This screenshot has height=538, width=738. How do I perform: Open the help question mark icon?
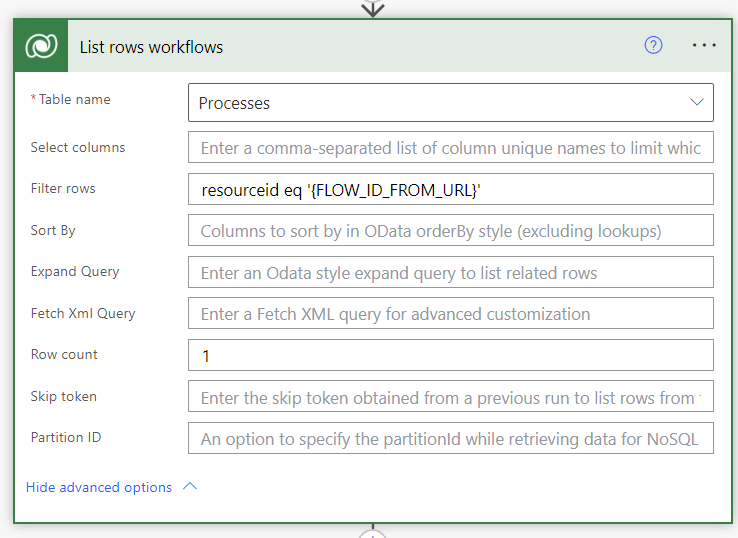653,46
